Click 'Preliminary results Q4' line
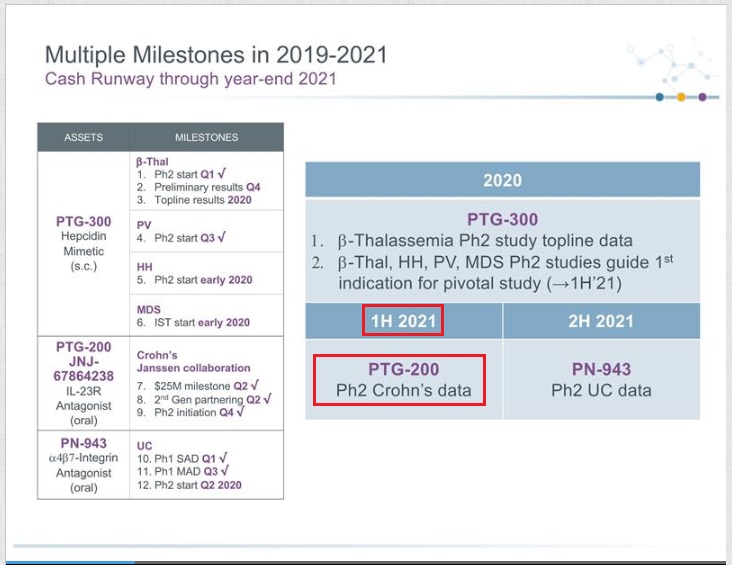Screen dimensions: 734x565 pyautogui.click(x=198, y=187)
